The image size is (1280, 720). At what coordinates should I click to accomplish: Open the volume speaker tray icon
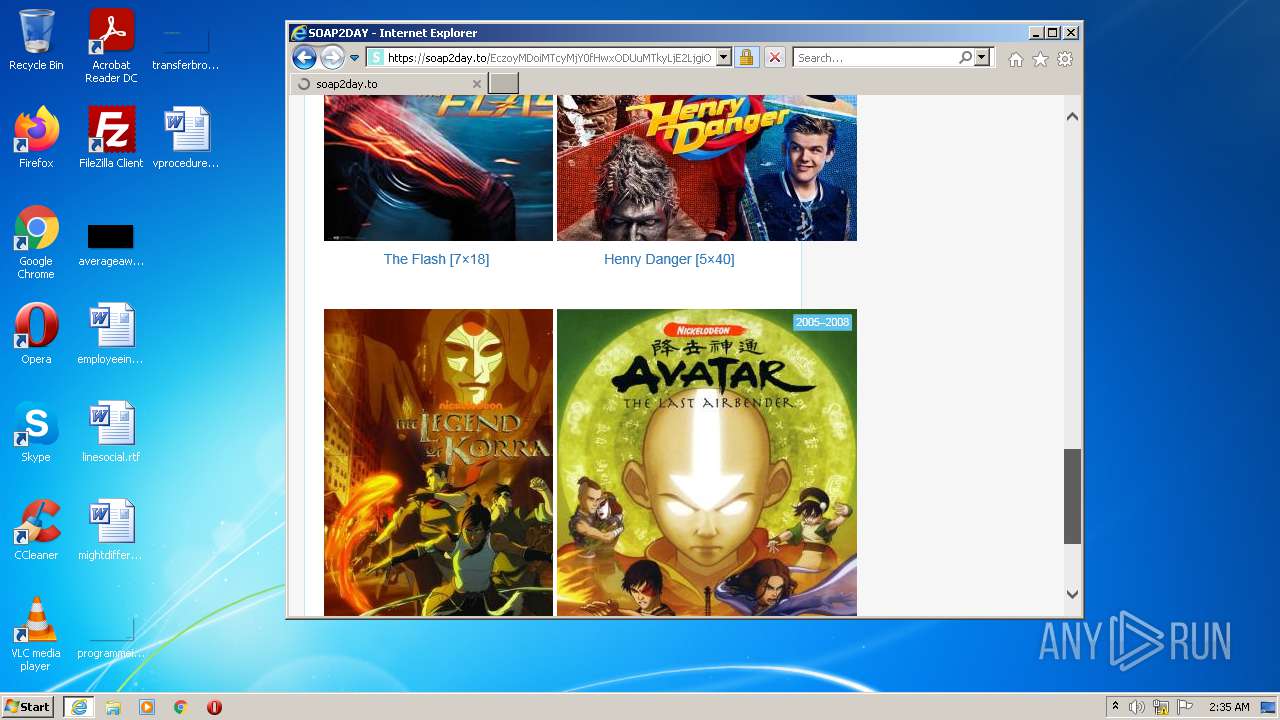coord(1137,707)
